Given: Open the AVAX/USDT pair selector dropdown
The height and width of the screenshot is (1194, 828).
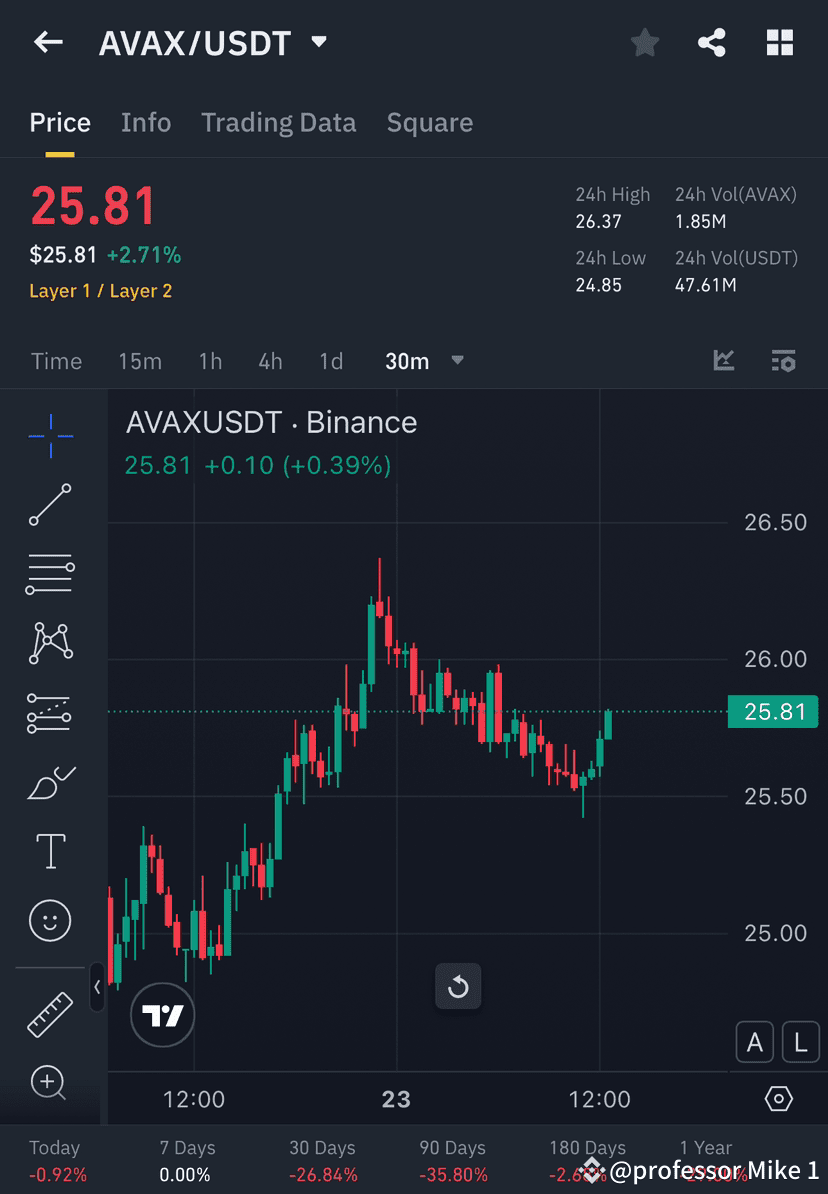Looking at the screenshot, I should [x=318, y=42].
